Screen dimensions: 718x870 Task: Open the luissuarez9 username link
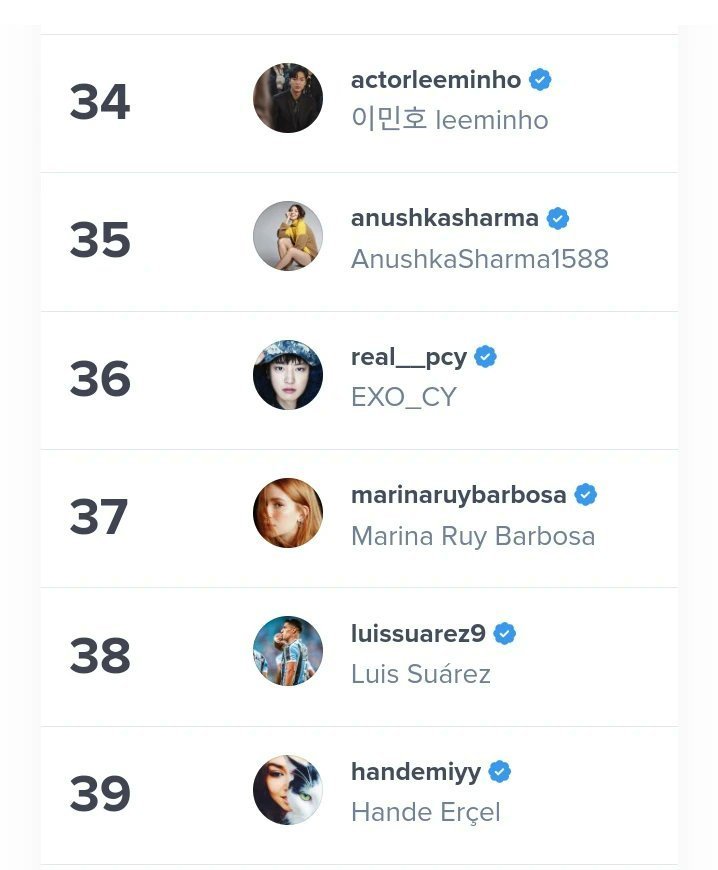418,634
